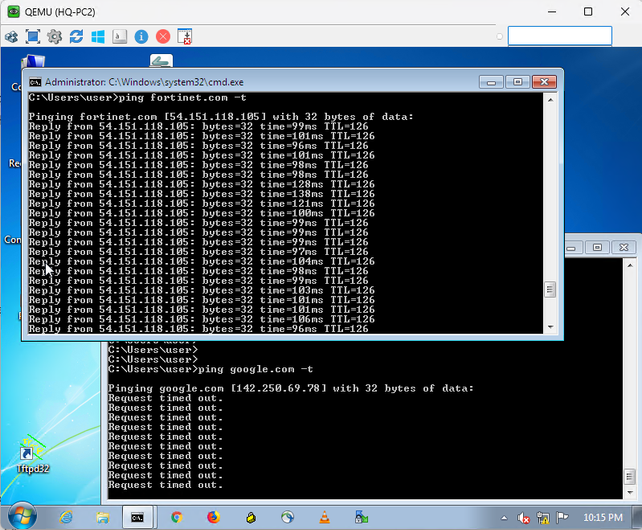Minimize the fortinet ping cmd window
This screenshot has height=530, width=642.
(491, 82)
